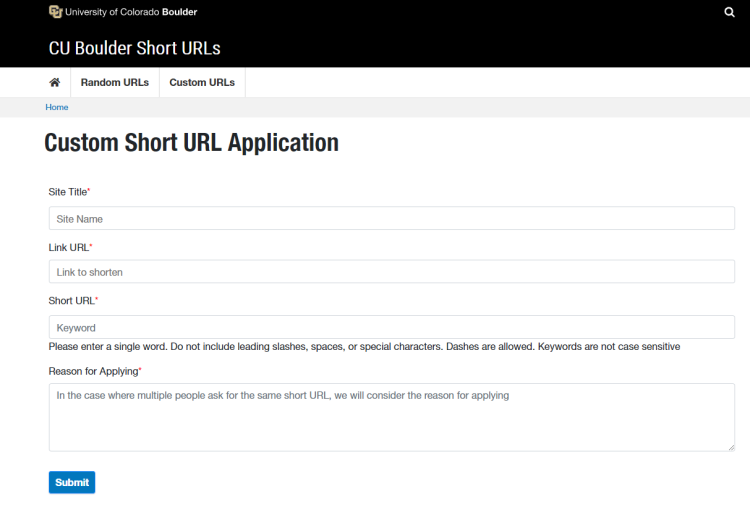Click the CU Boulder Short URLs site title
Viewport: 750px width, 512px height.
coord(134,48)
